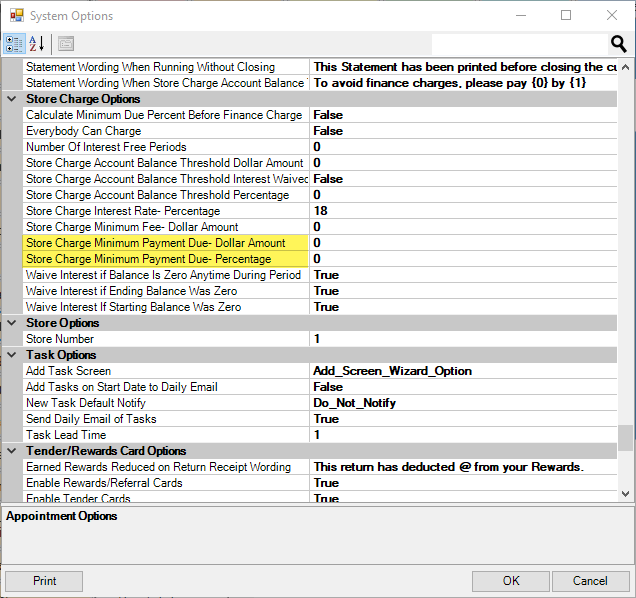
Task: Cancel the System Options dialog
Action: coord(590,581)
